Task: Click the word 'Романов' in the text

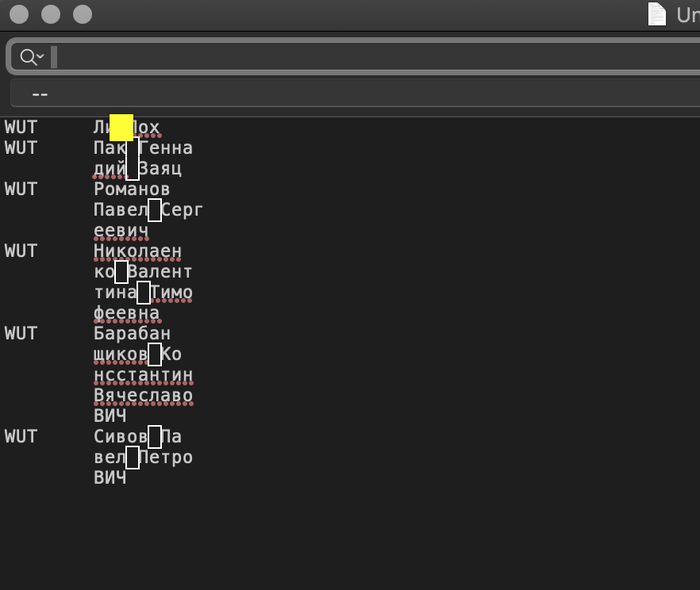Action: (x=132, y=189)
